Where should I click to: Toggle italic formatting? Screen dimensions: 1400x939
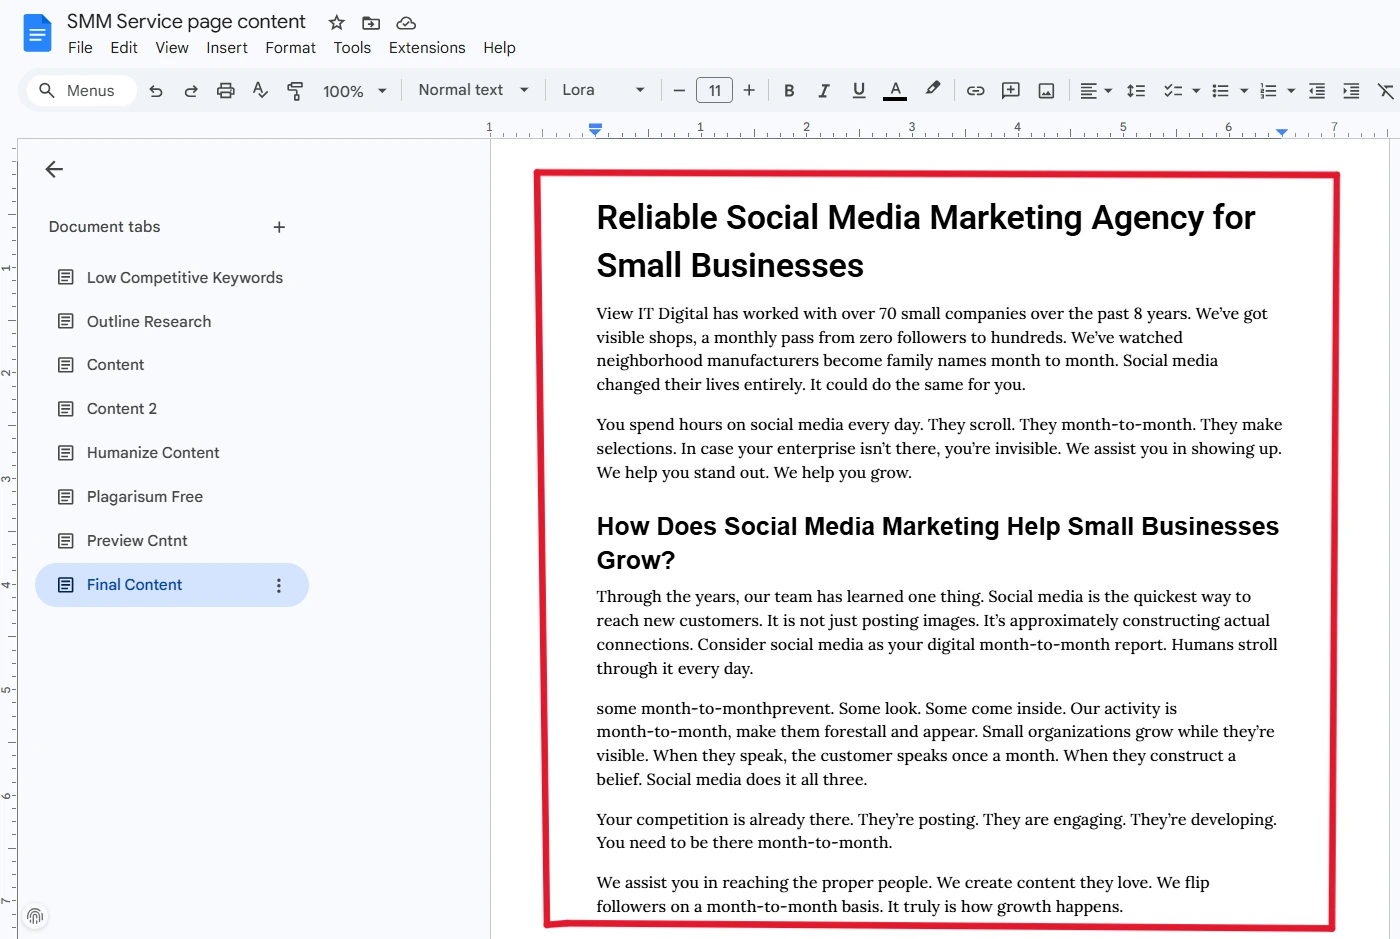(824, 91)
